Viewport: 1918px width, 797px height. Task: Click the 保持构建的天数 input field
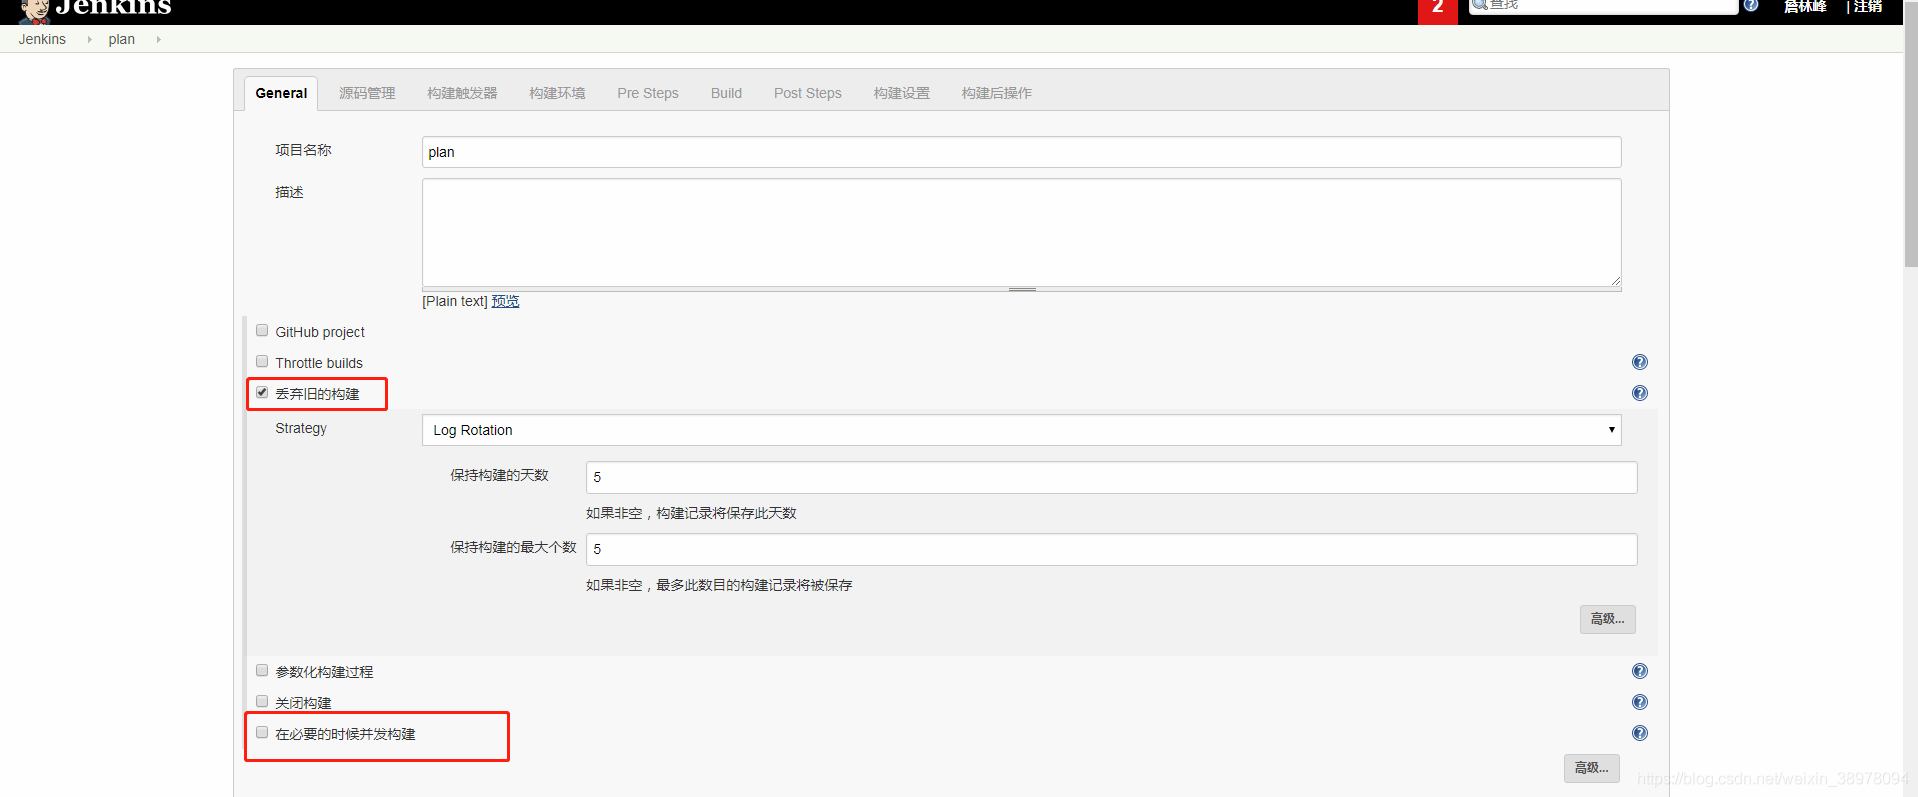coord(1110,477)
